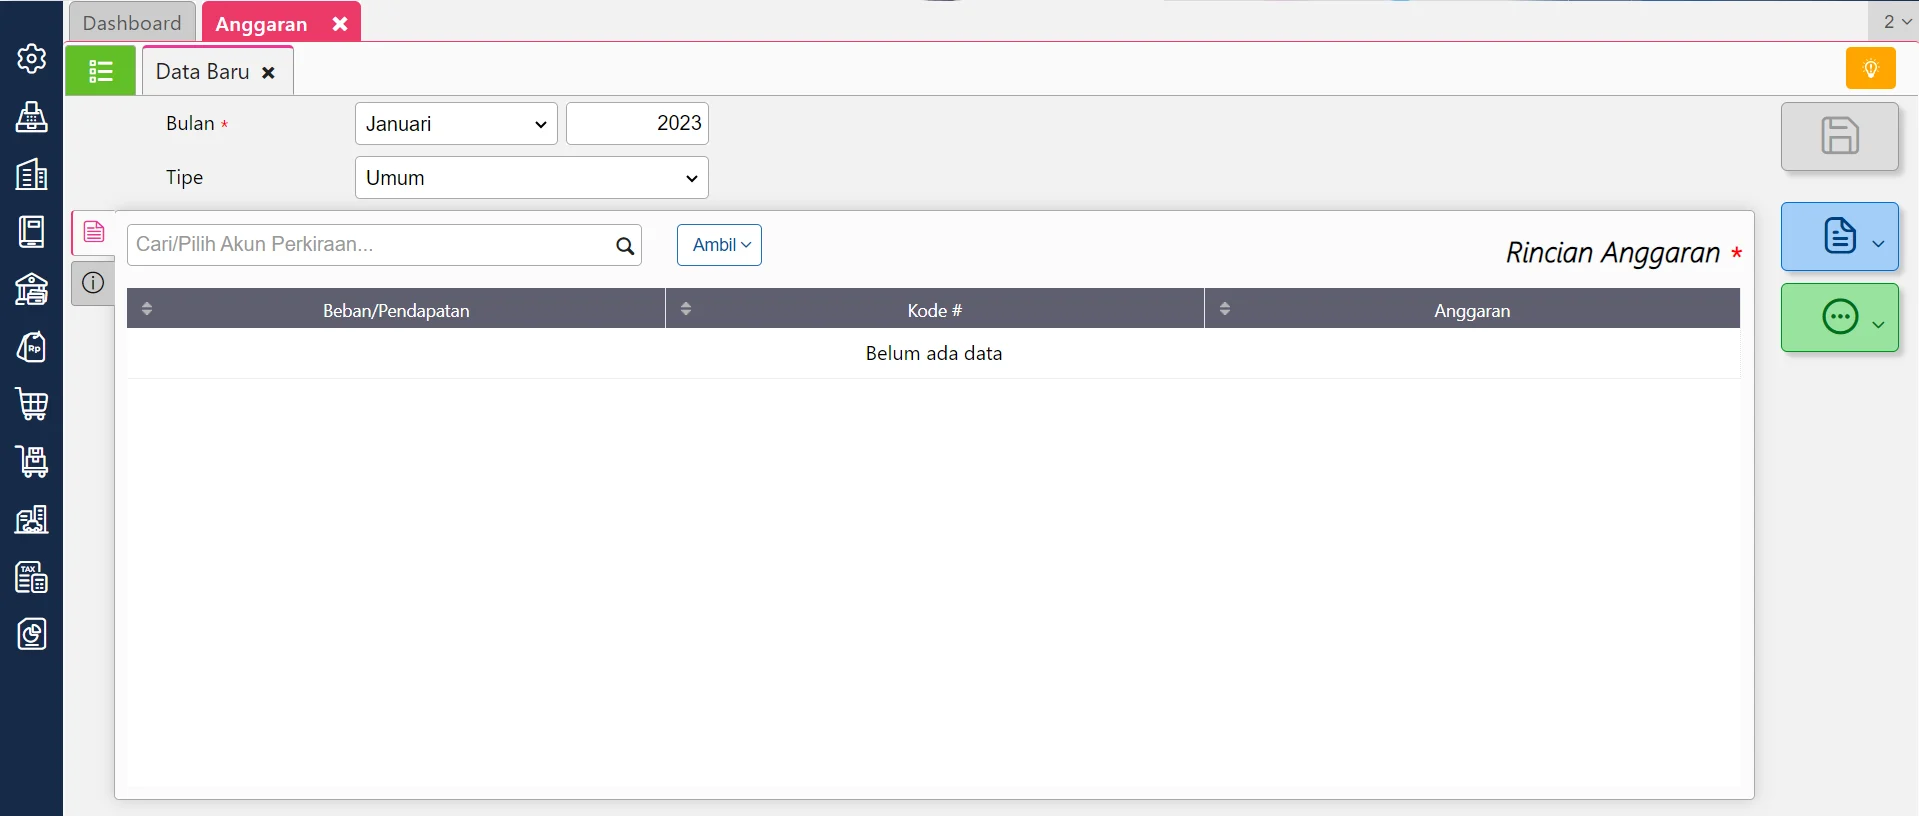Click the pie chart report icon
Screen dimensions: 1919x816
[x=31, y=634]
